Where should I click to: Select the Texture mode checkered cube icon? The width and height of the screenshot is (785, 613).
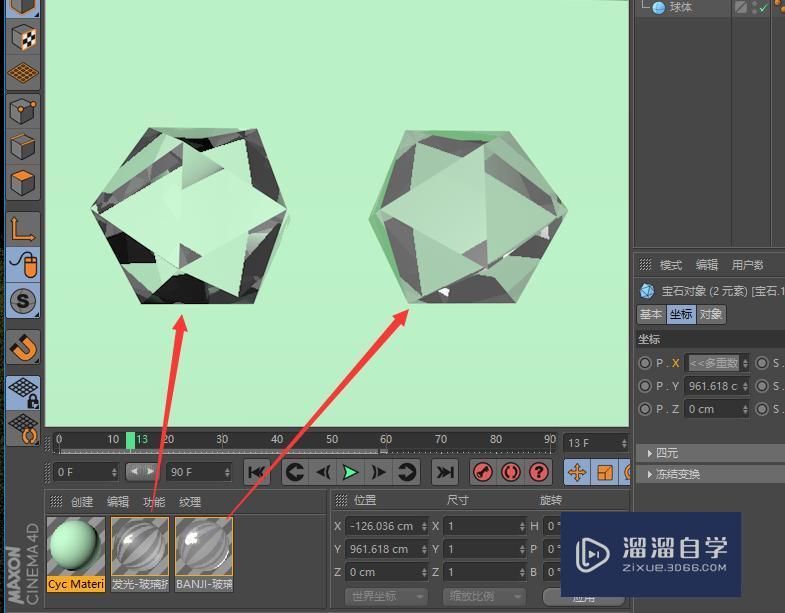pos(23,37)
